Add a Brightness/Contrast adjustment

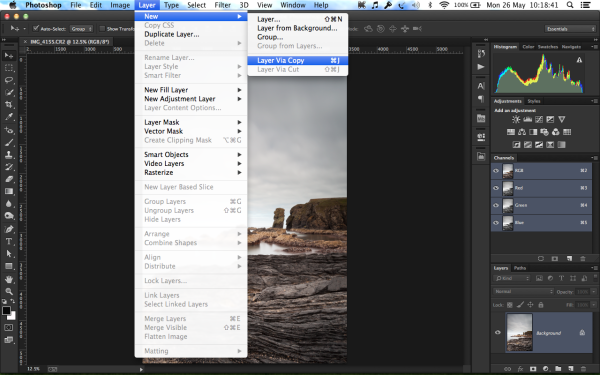pyautogui.click(x=516, y=119)
